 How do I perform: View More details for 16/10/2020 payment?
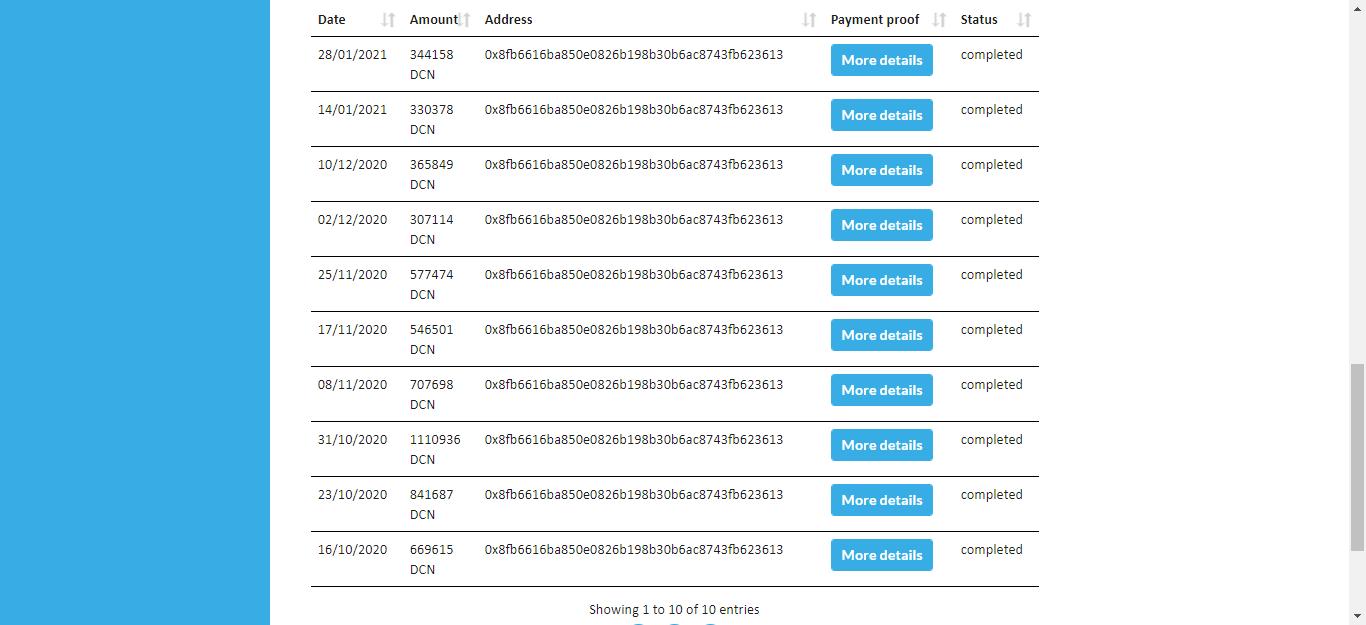[x=882, y=555]
